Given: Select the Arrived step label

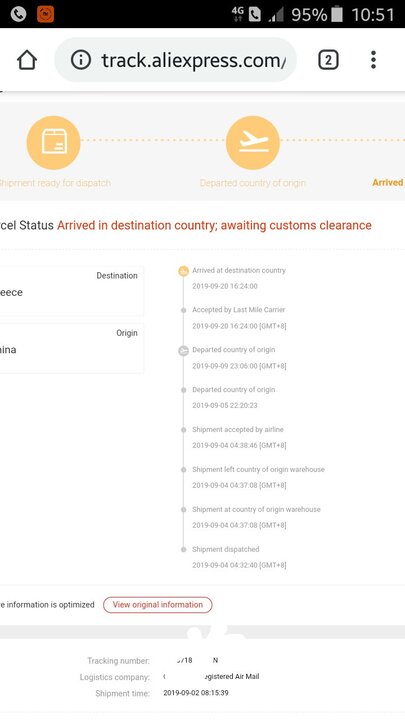Looking at the screenshot, I should tap(388, 182).
